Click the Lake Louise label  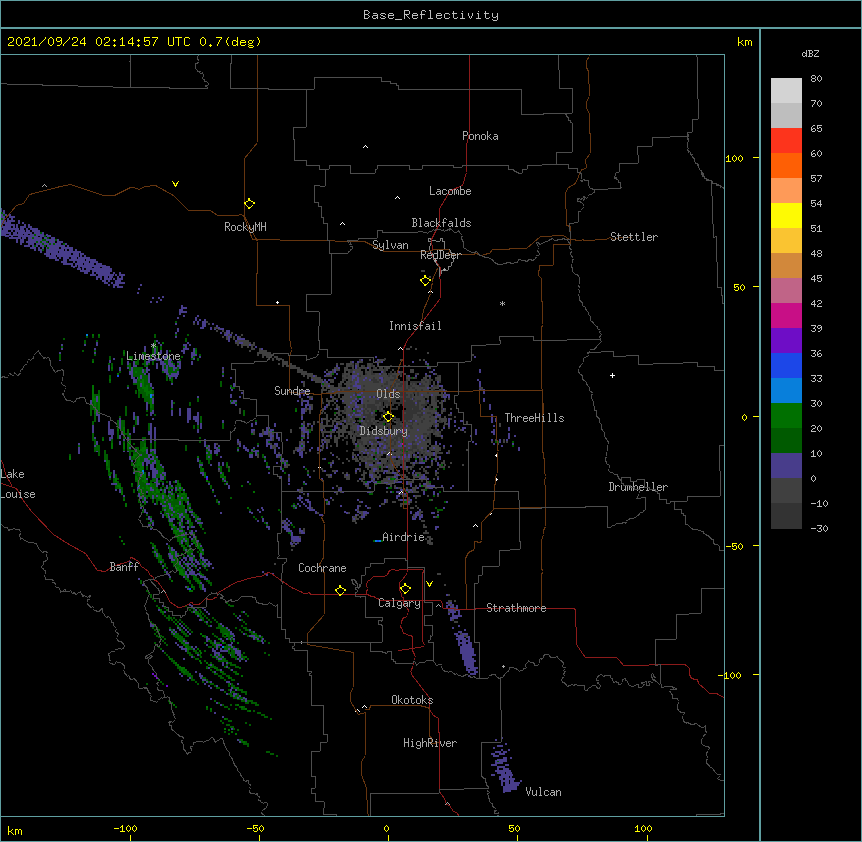18,484
